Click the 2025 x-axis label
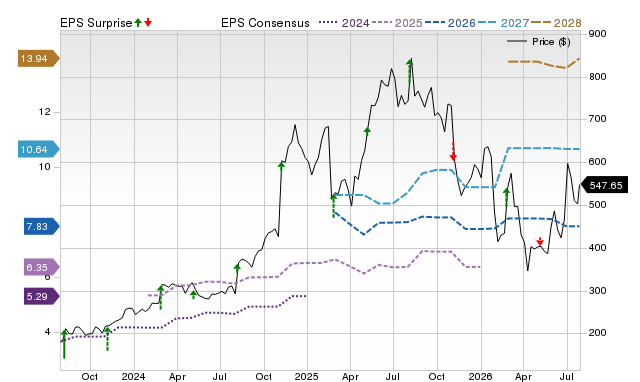The height and width of the screenshot is (382, 640). pyautogui.click(x=307, y=376)
